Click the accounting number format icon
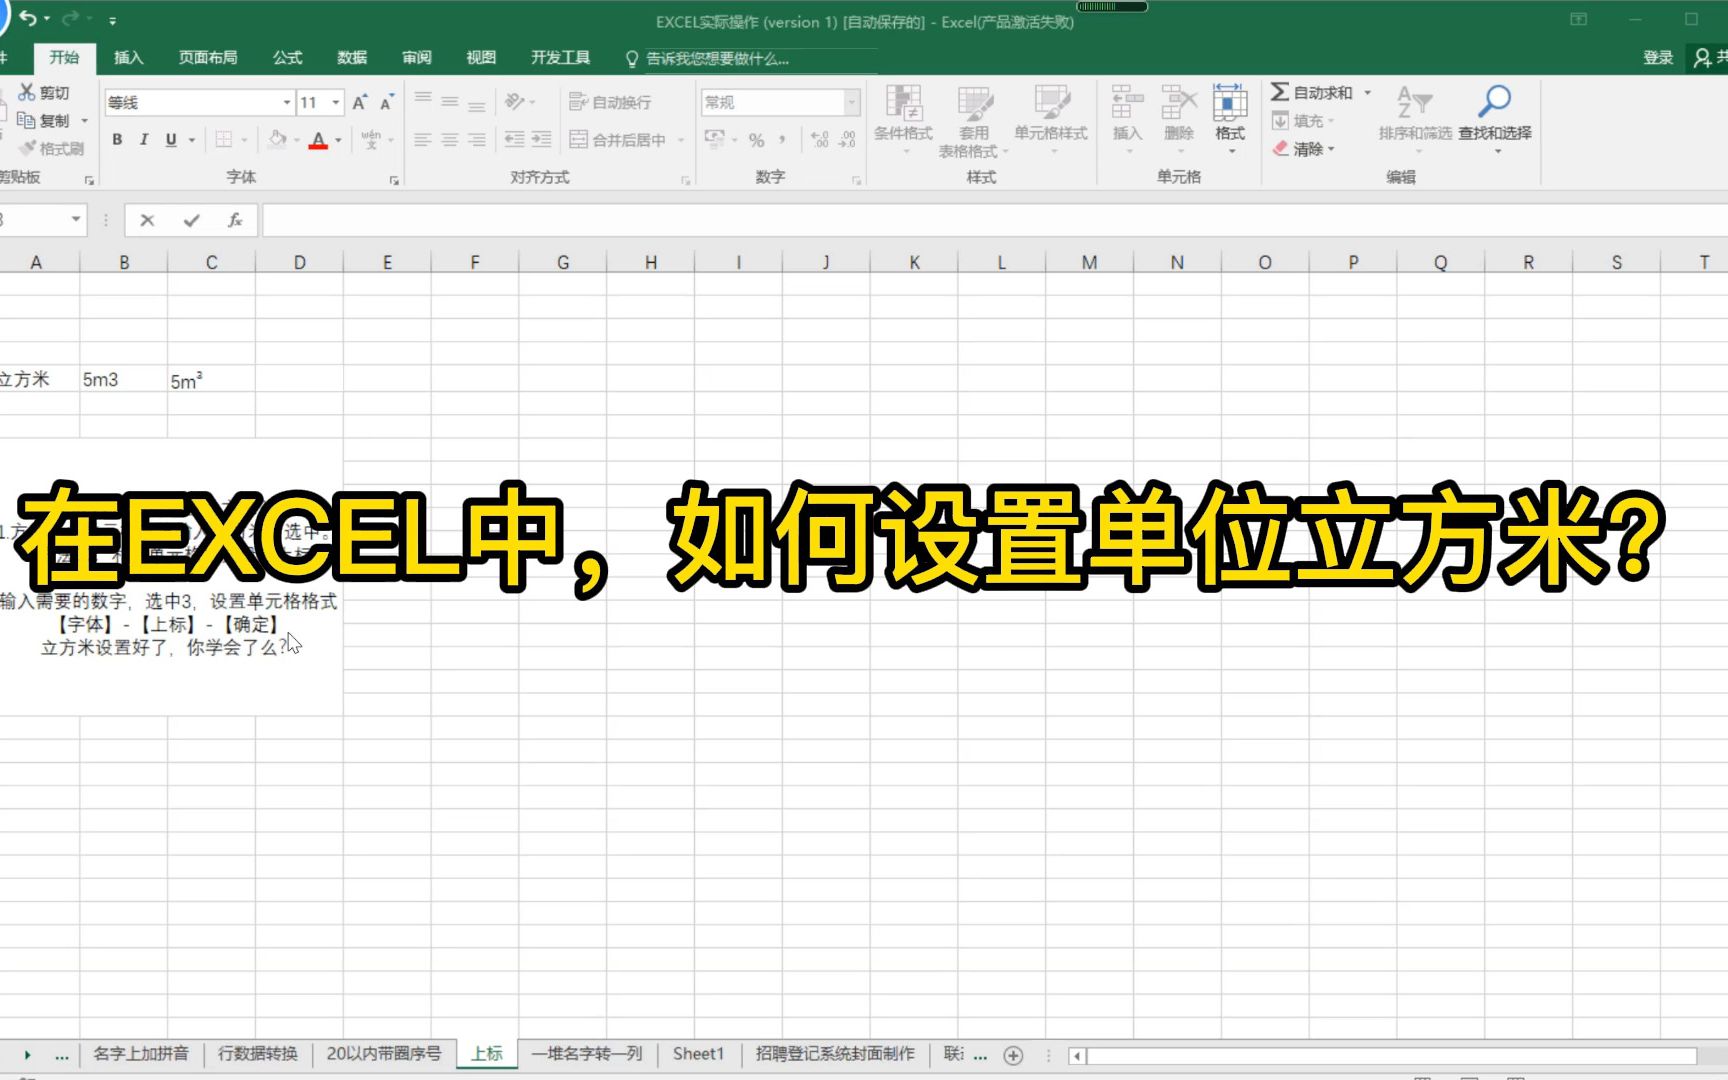Image resolution: width=1728 pixels, height=1080 pixels. pos(714,140)
